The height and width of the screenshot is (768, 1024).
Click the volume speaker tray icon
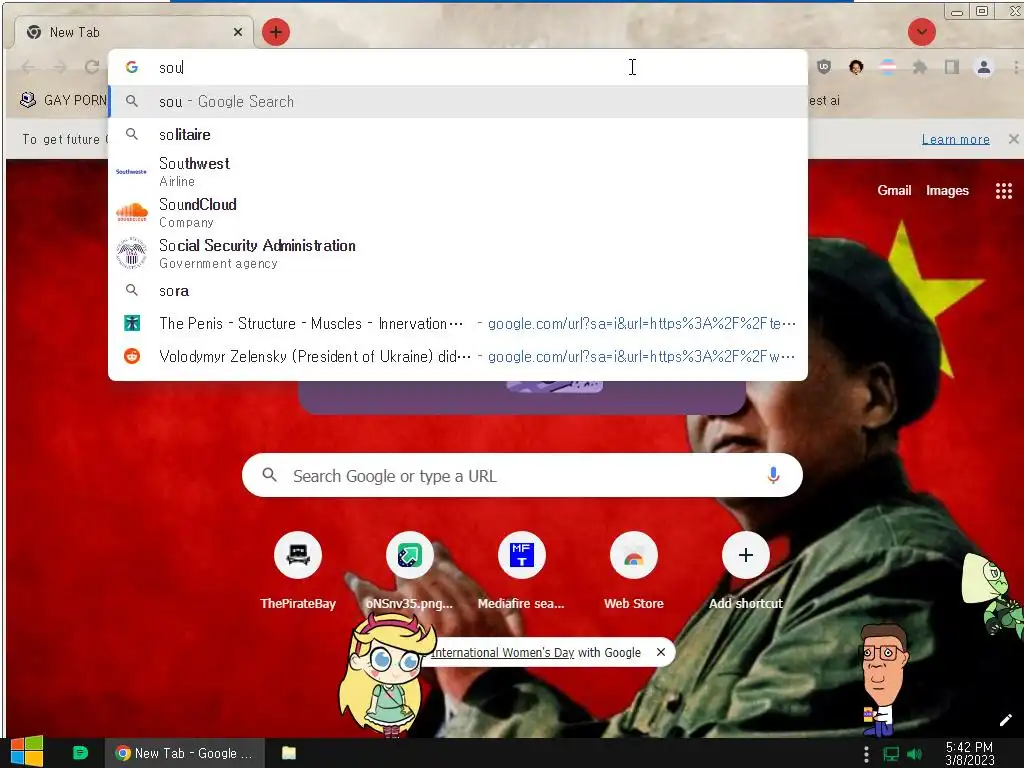915,754
